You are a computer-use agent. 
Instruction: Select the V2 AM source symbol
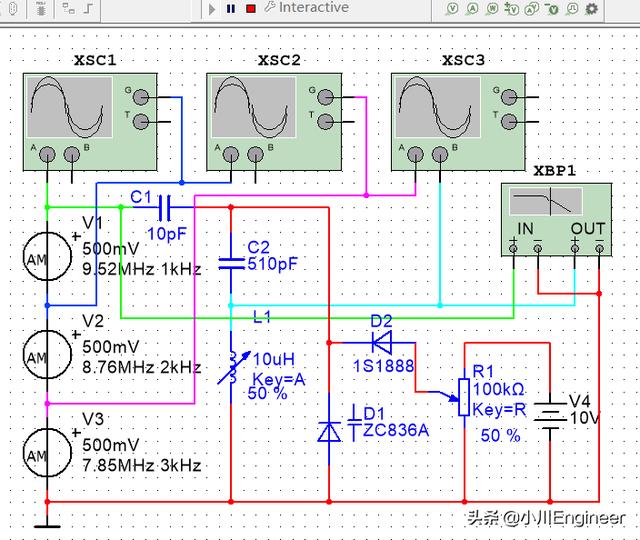point(47,354)
